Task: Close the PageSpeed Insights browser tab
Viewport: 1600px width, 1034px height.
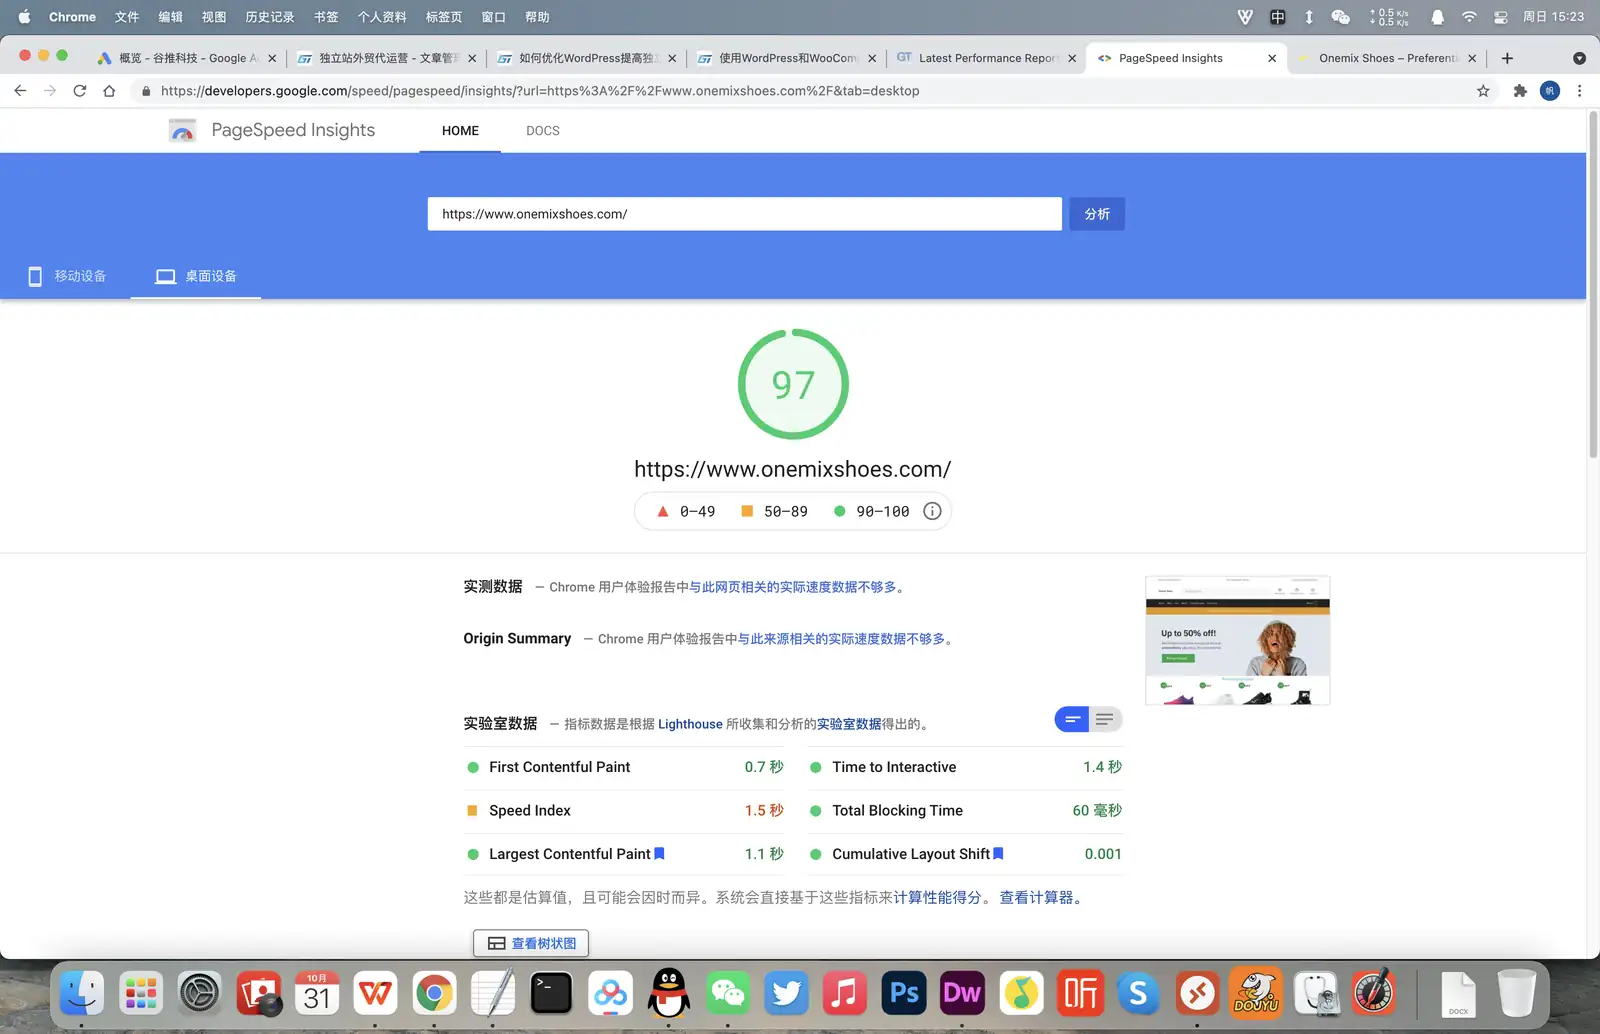Action: pos(1272,58)
